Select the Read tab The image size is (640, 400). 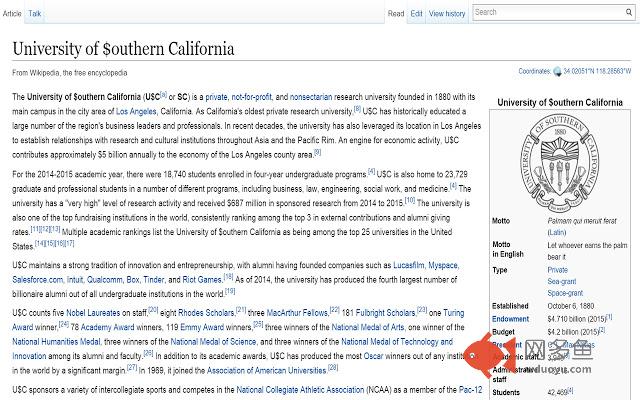click(x=396, y=13)
